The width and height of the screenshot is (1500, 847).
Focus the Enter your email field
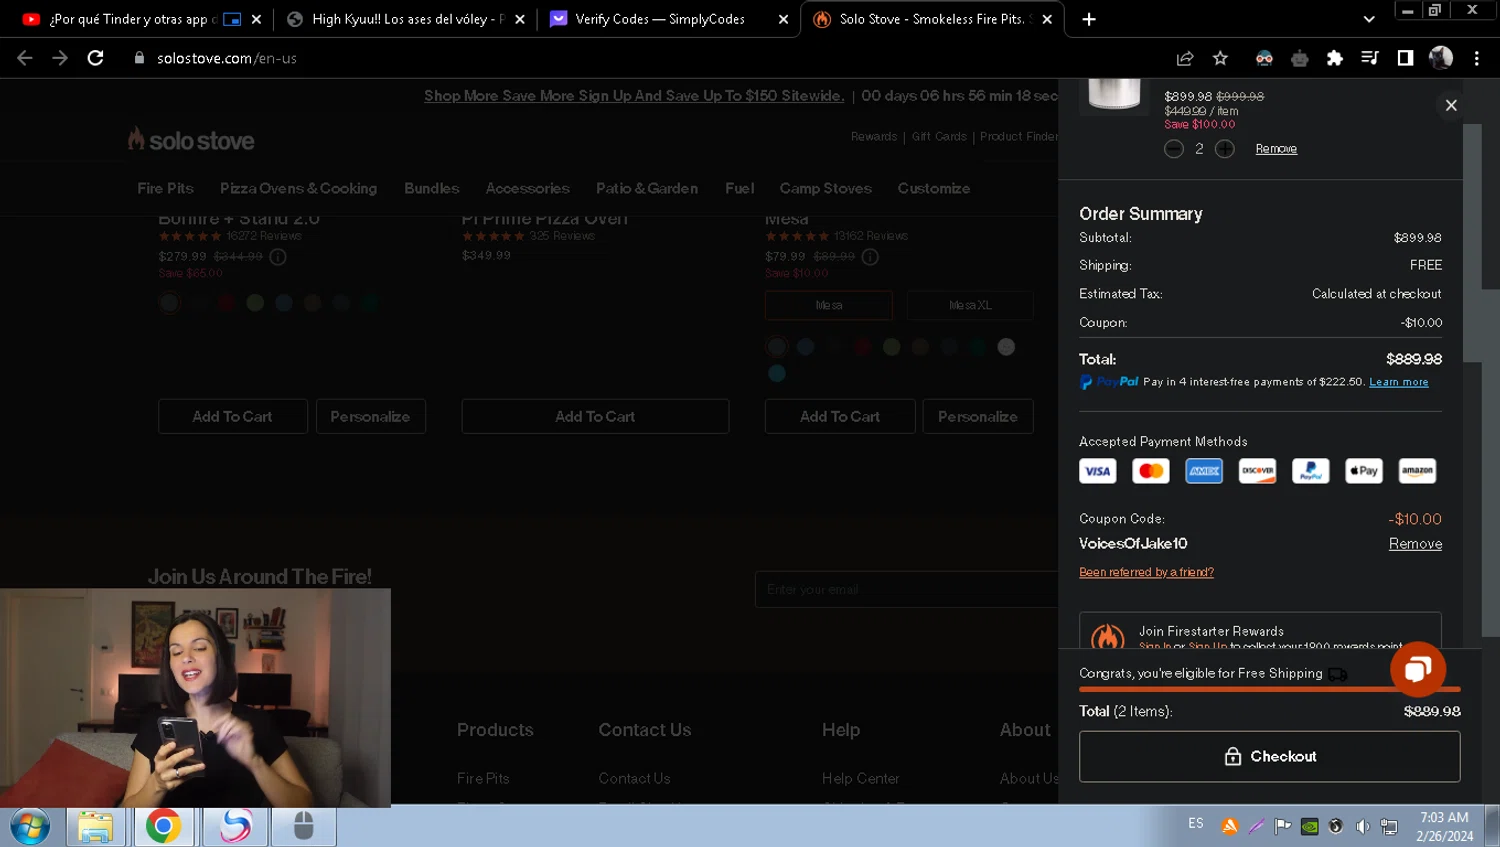pos(906,589)
